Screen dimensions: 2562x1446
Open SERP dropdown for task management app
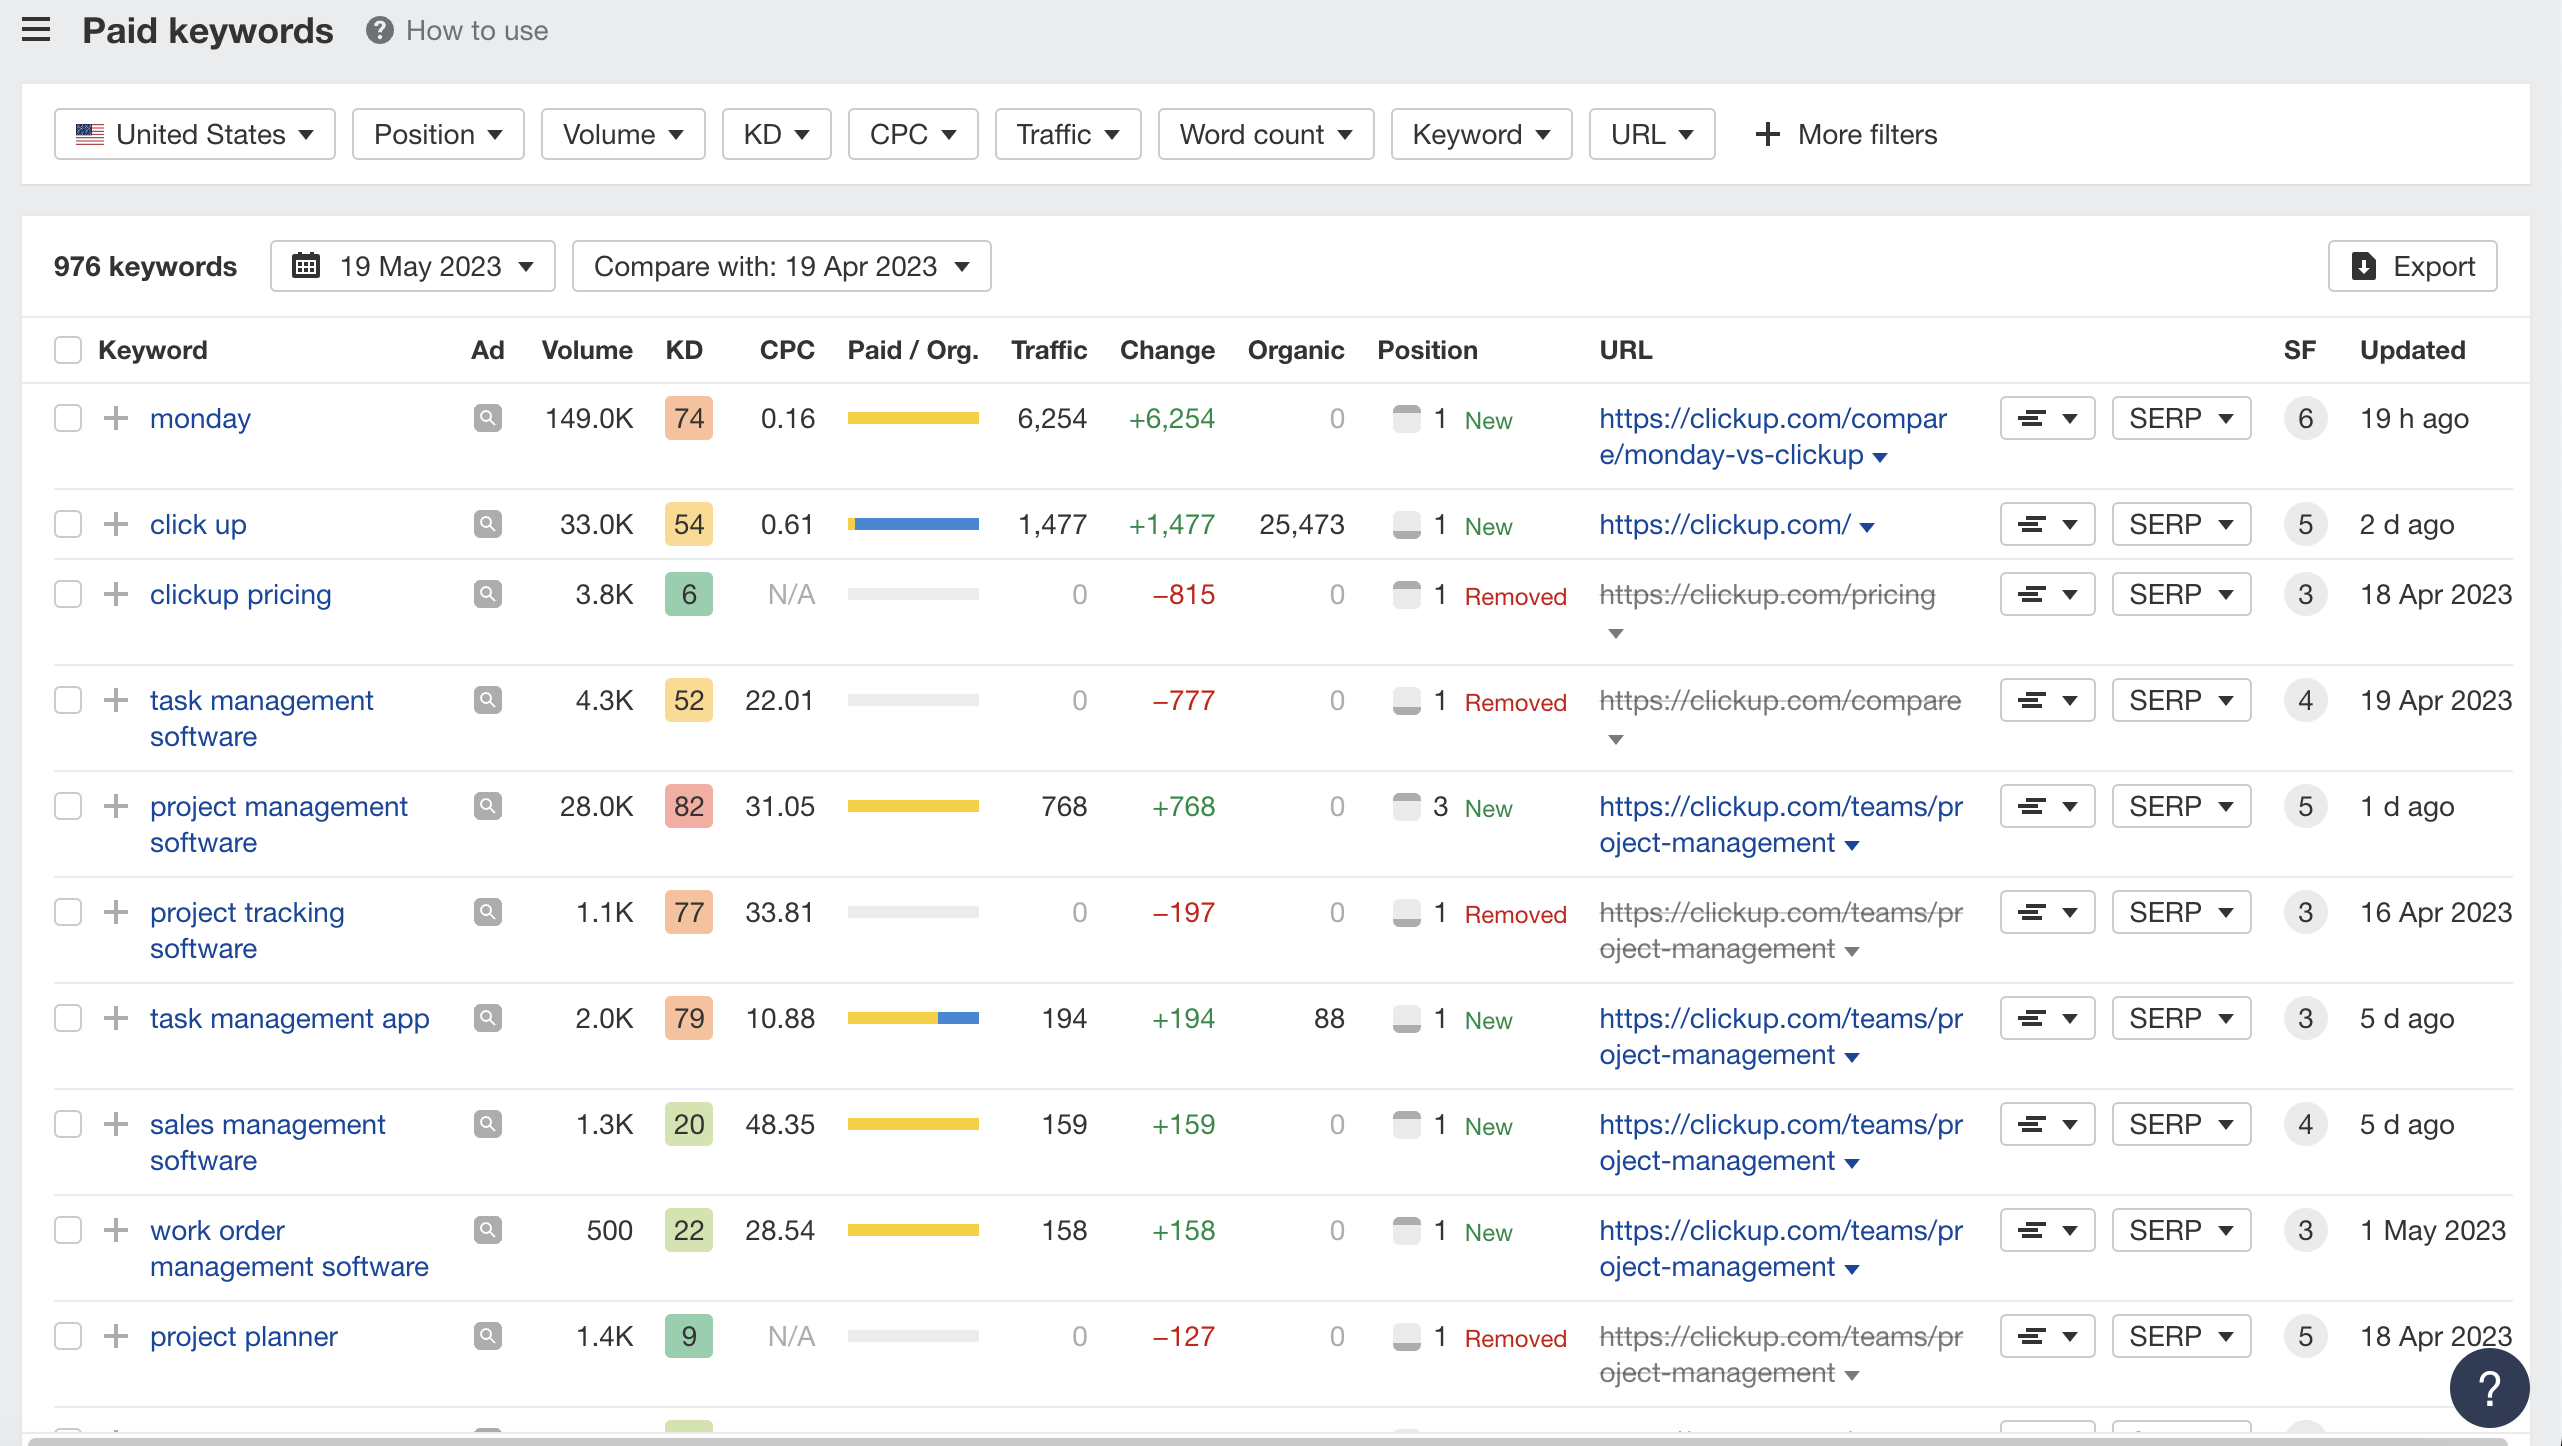click(2181, 1018)
